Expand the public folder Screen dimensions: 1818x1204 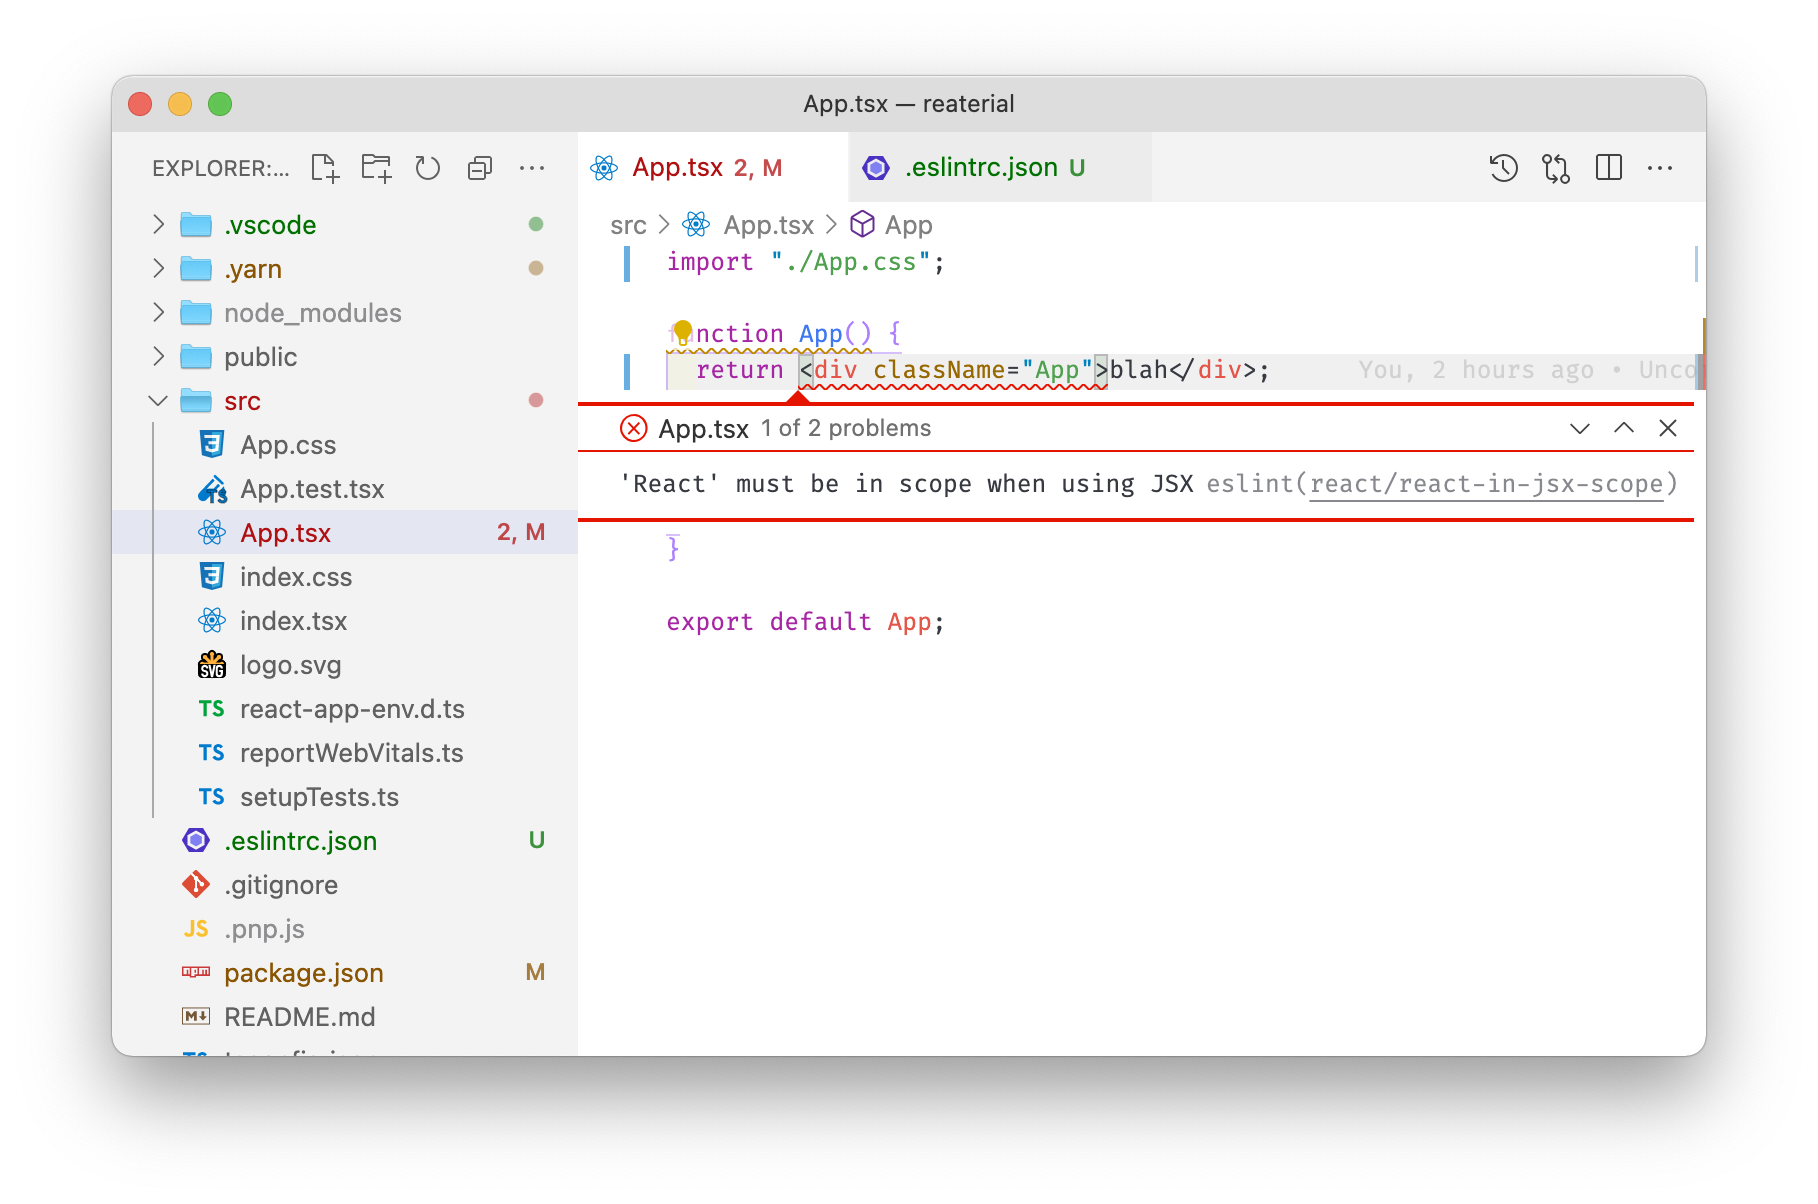(158, 356)
